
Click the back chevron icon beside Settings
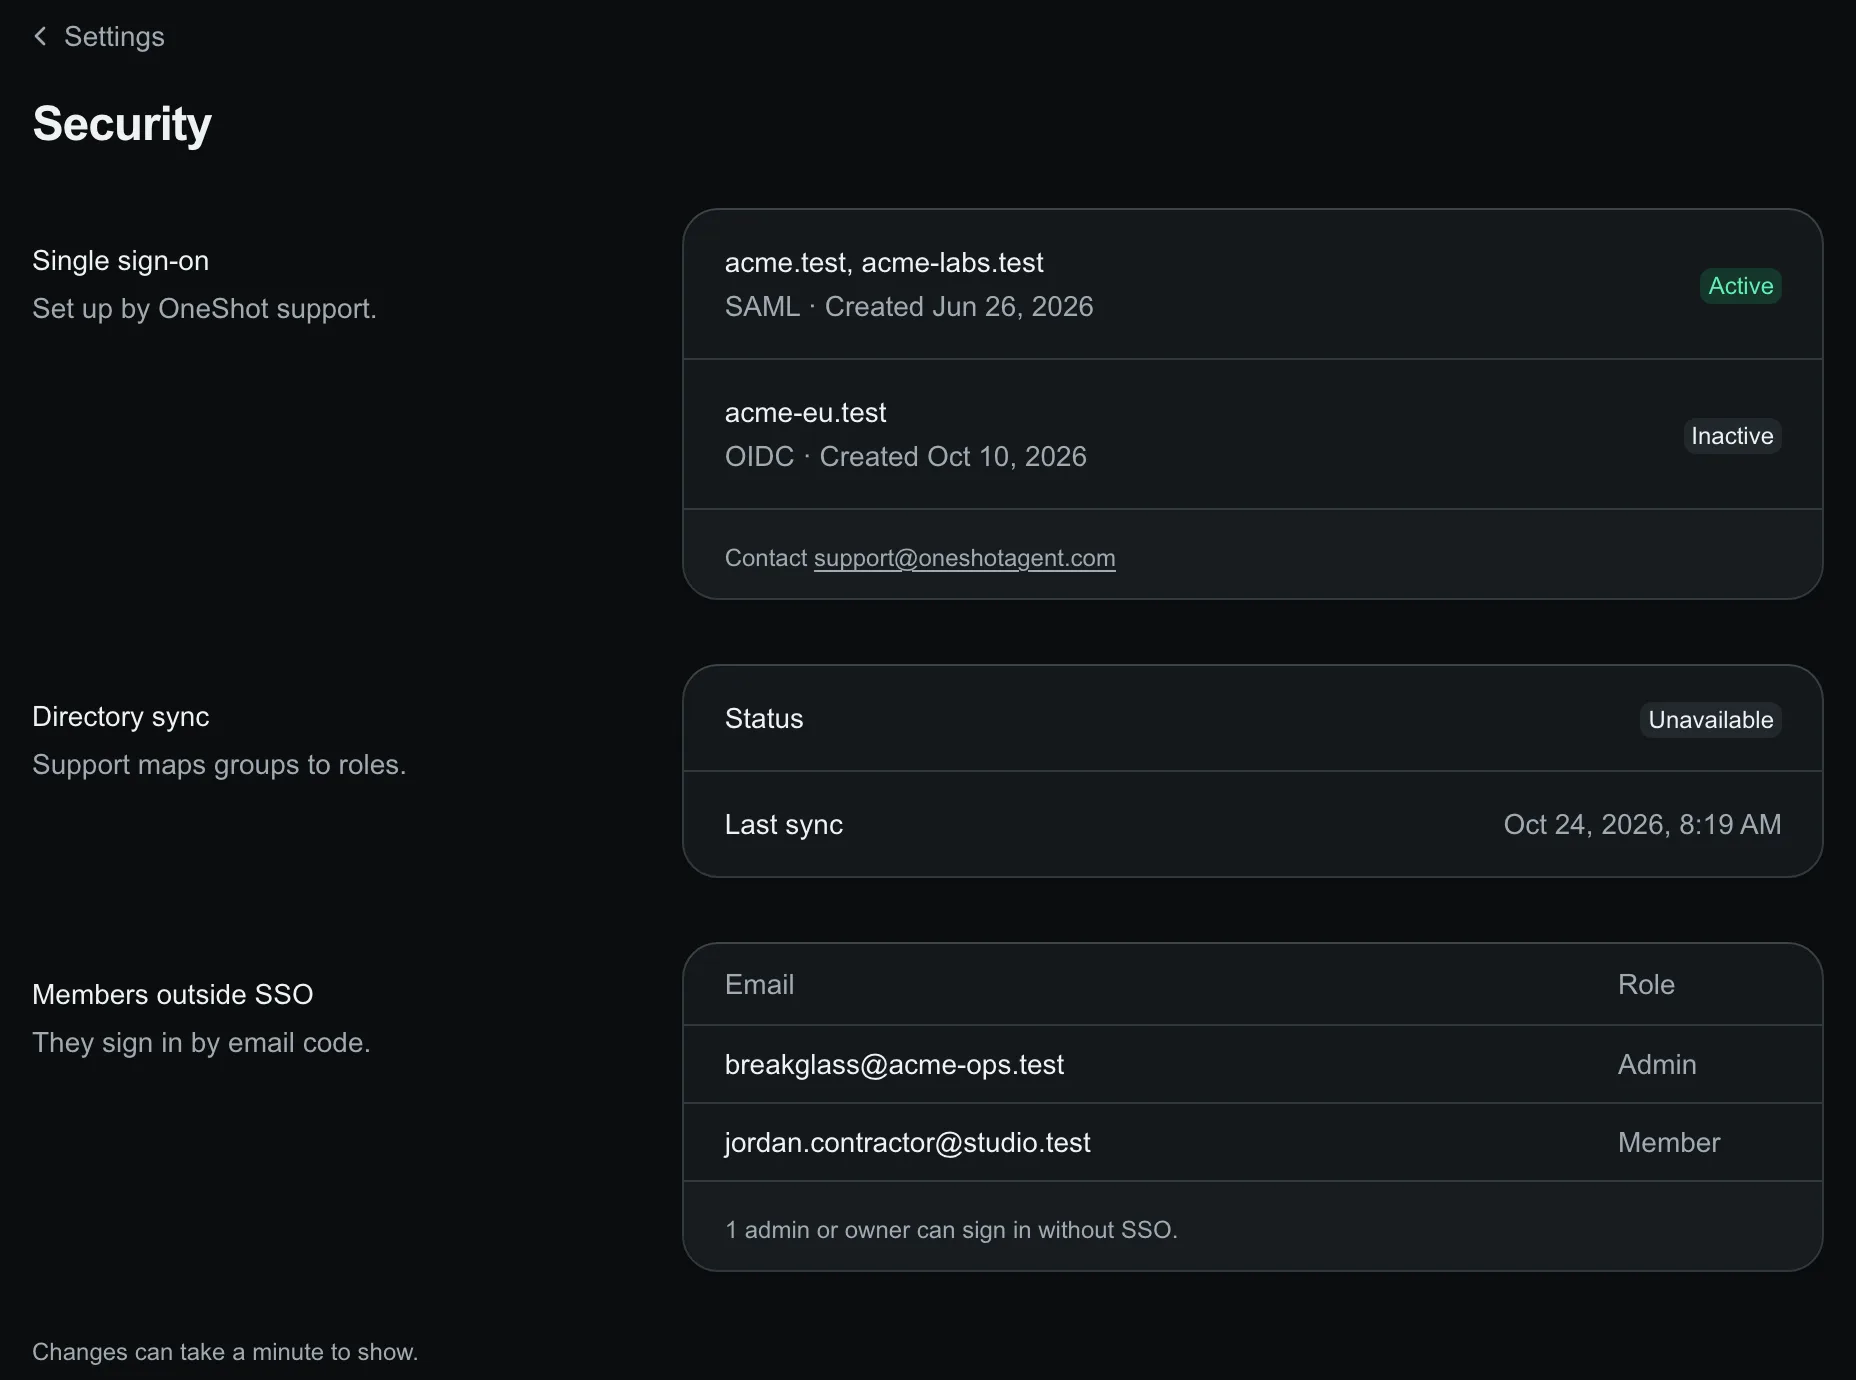(40, 37)
